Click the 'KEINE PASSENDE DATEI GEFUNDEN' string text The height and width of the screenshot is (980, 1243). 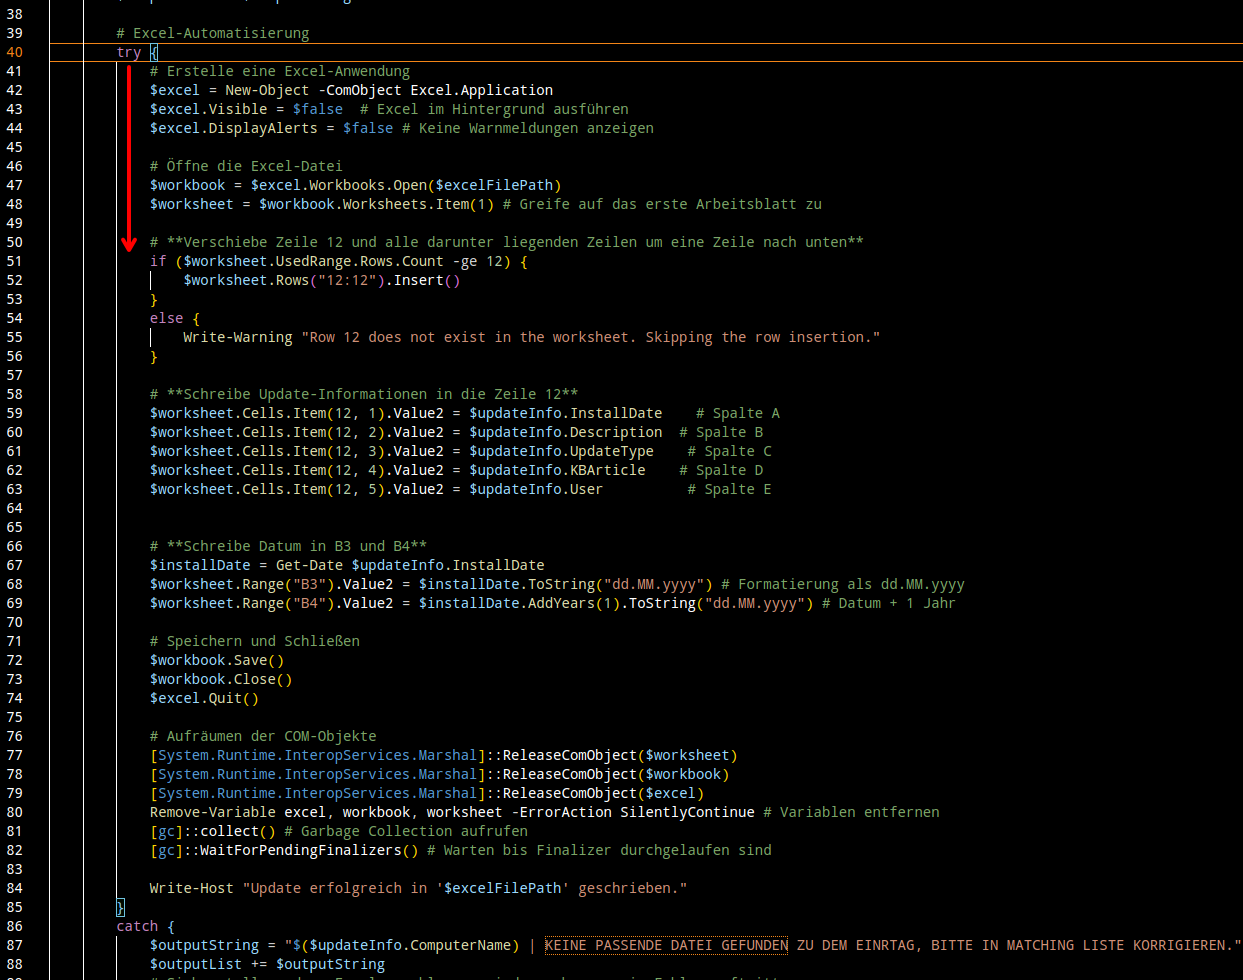pos(666,945)
